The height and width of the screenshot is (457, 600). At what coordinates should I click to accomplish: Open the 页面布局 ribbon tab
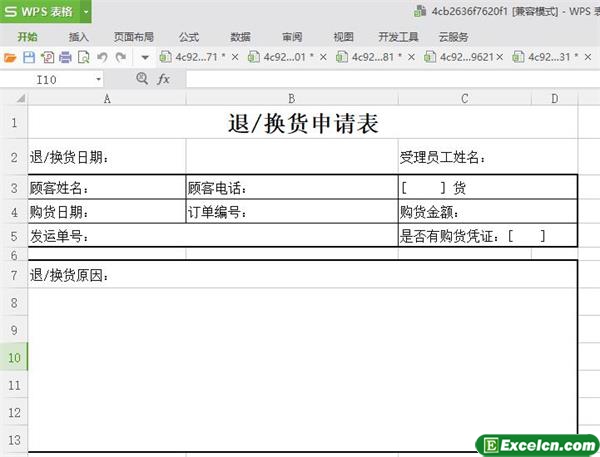tap(134, 37)
